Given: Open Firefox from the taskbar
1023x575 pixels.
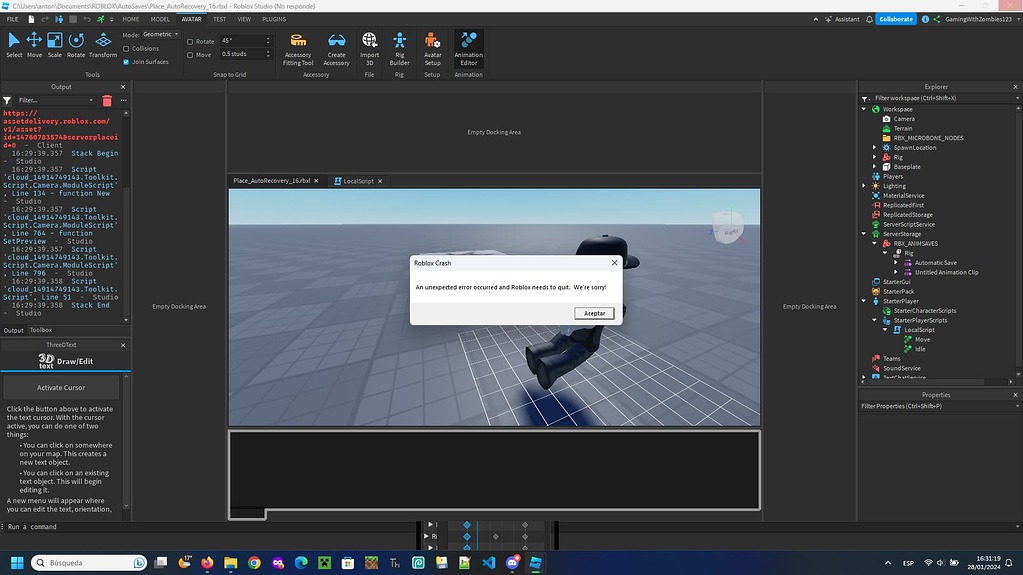Looking at the screenshot, I should pos(207,563).
